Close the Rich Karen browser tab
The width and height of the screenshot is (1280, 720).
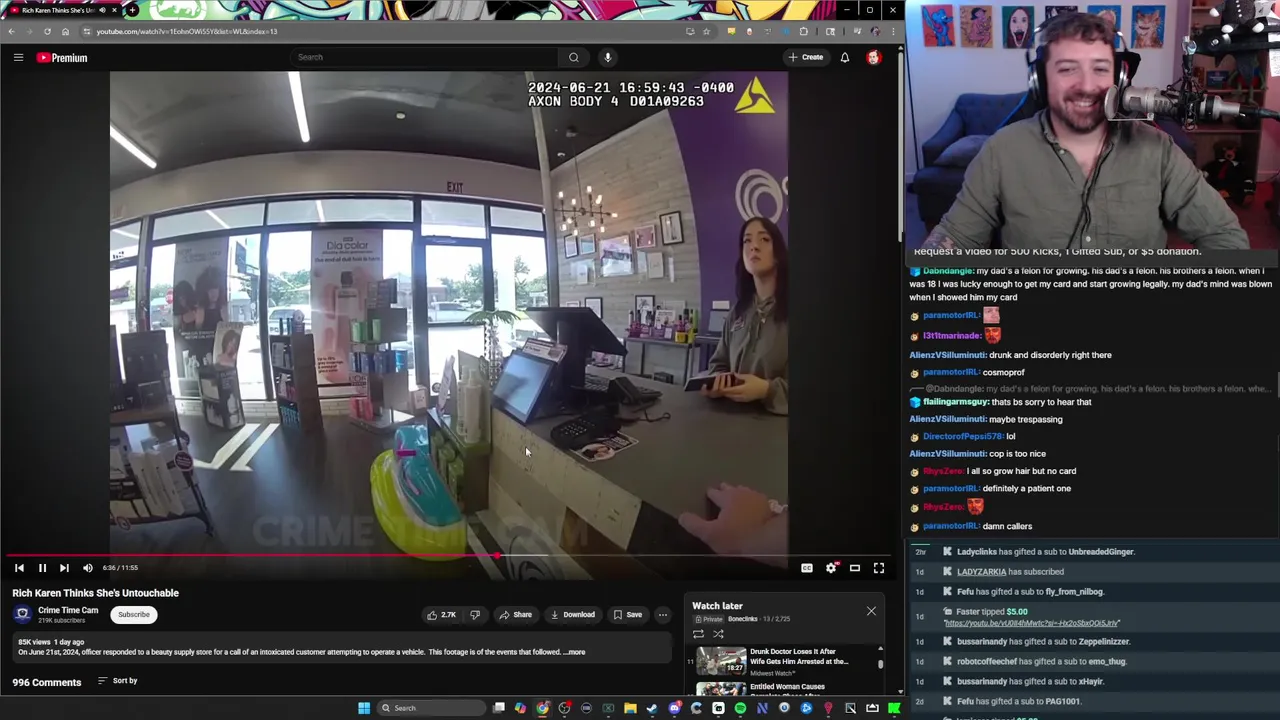pos(114,10)
